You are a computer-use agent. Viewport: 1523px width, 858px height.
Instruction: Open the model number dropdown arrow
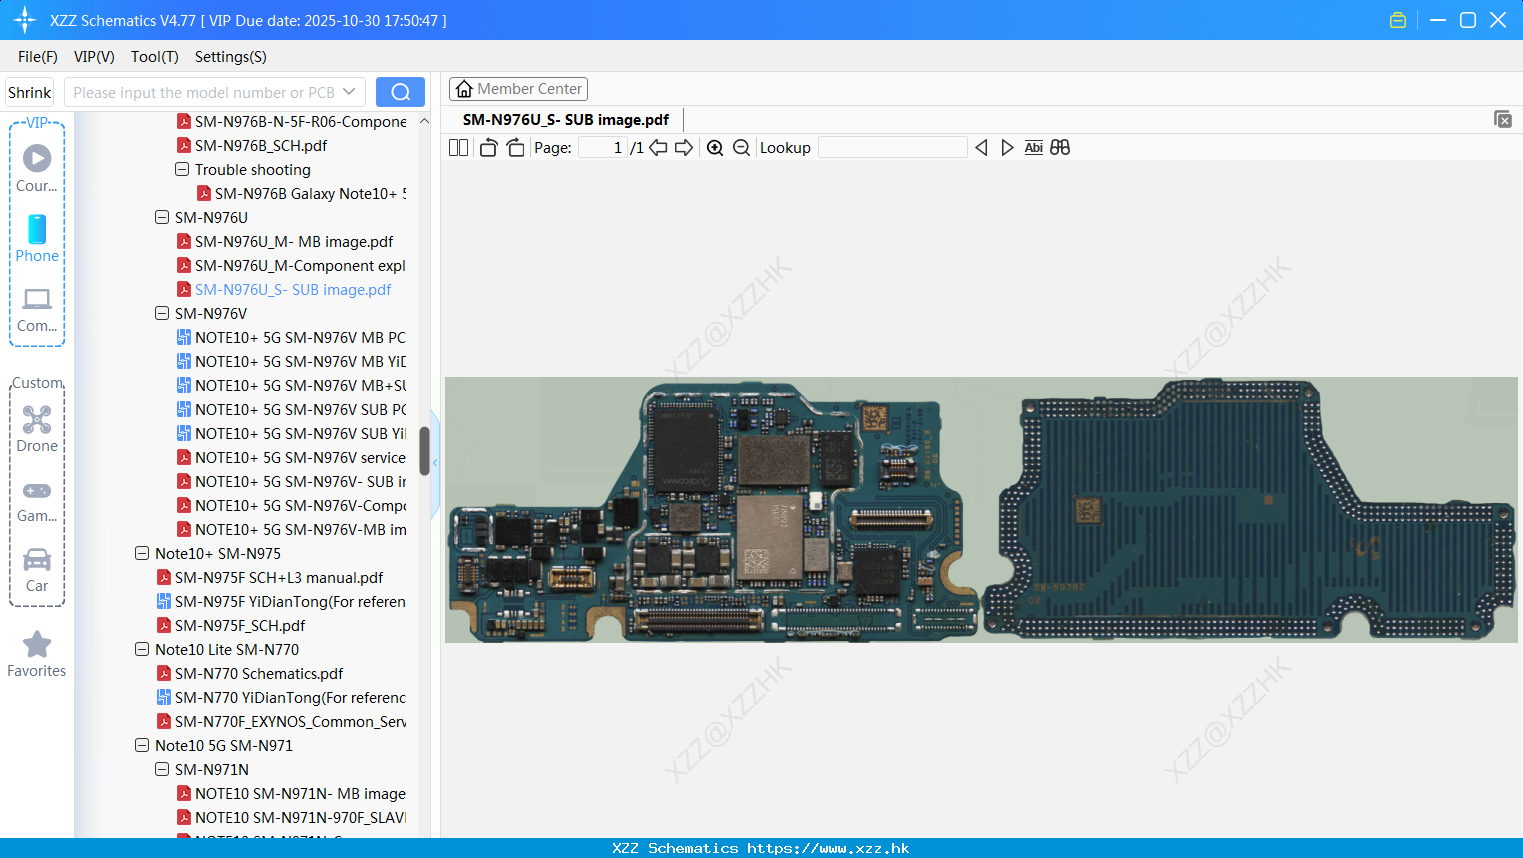click(x=349, y=92)
